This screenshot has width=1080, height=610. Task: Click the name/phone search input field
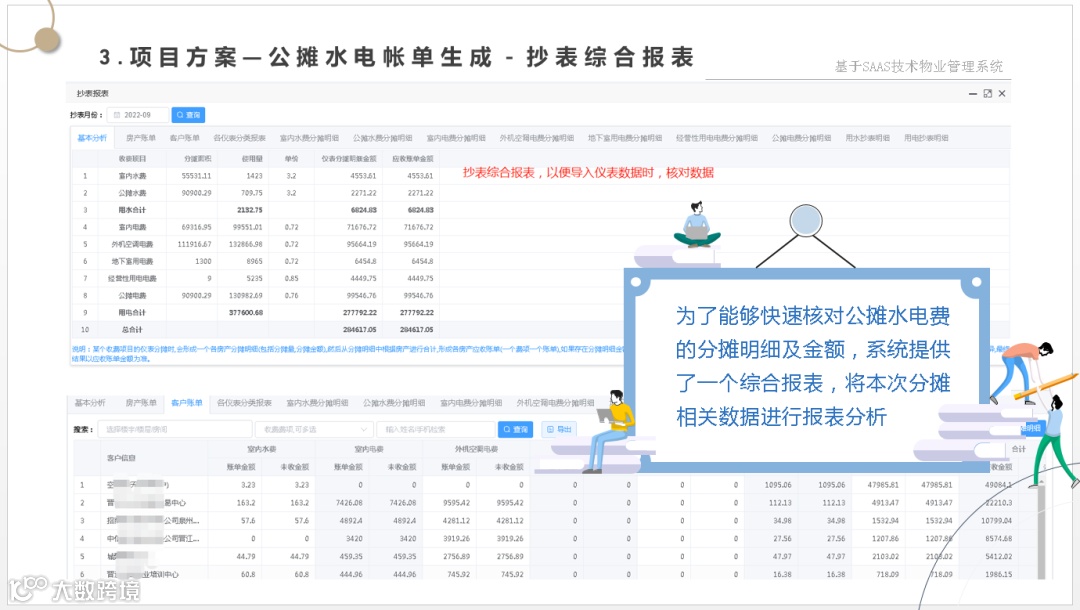click(x=435, y=429)
